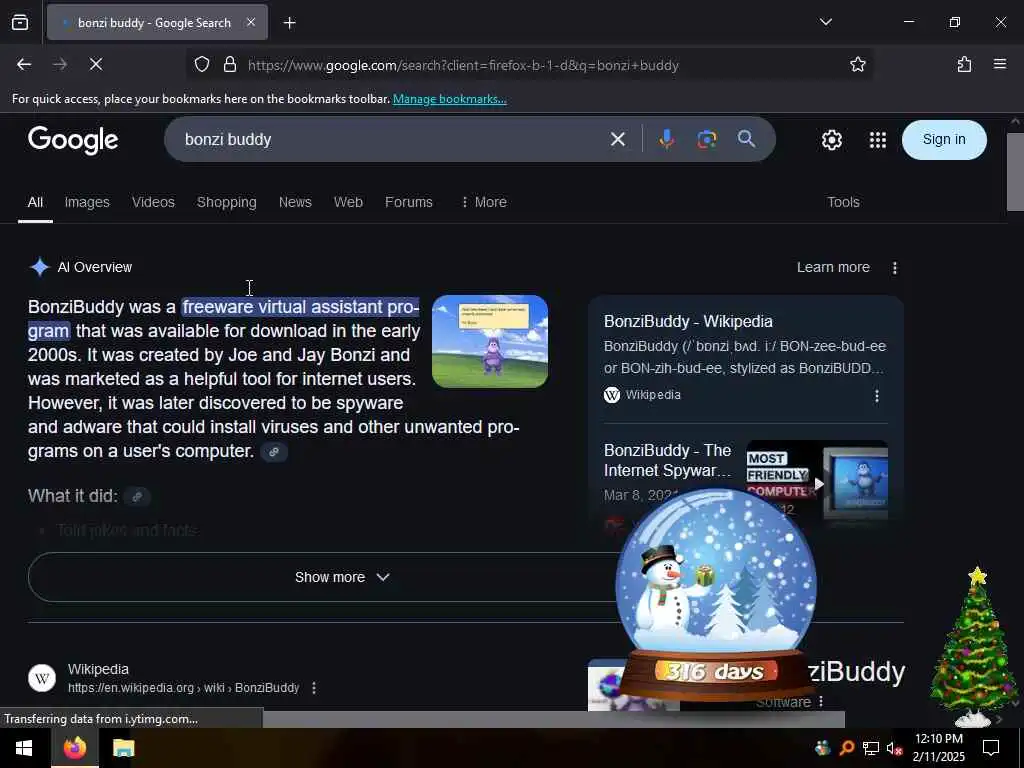Open Google quick settings gear
1024x768 pixels.
point(831,140)
